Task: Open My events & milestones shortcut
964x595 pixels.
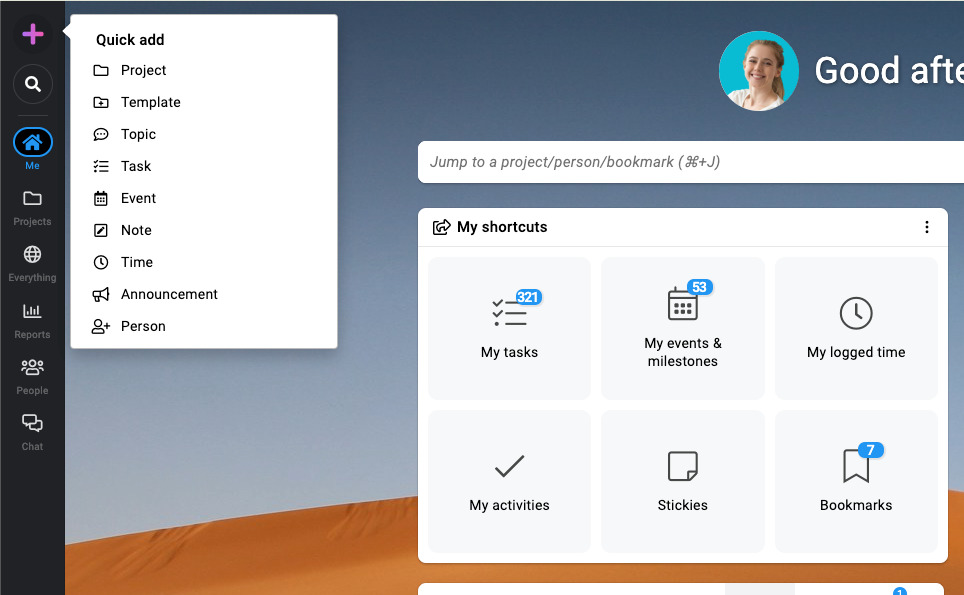Action: coord(682,328)
